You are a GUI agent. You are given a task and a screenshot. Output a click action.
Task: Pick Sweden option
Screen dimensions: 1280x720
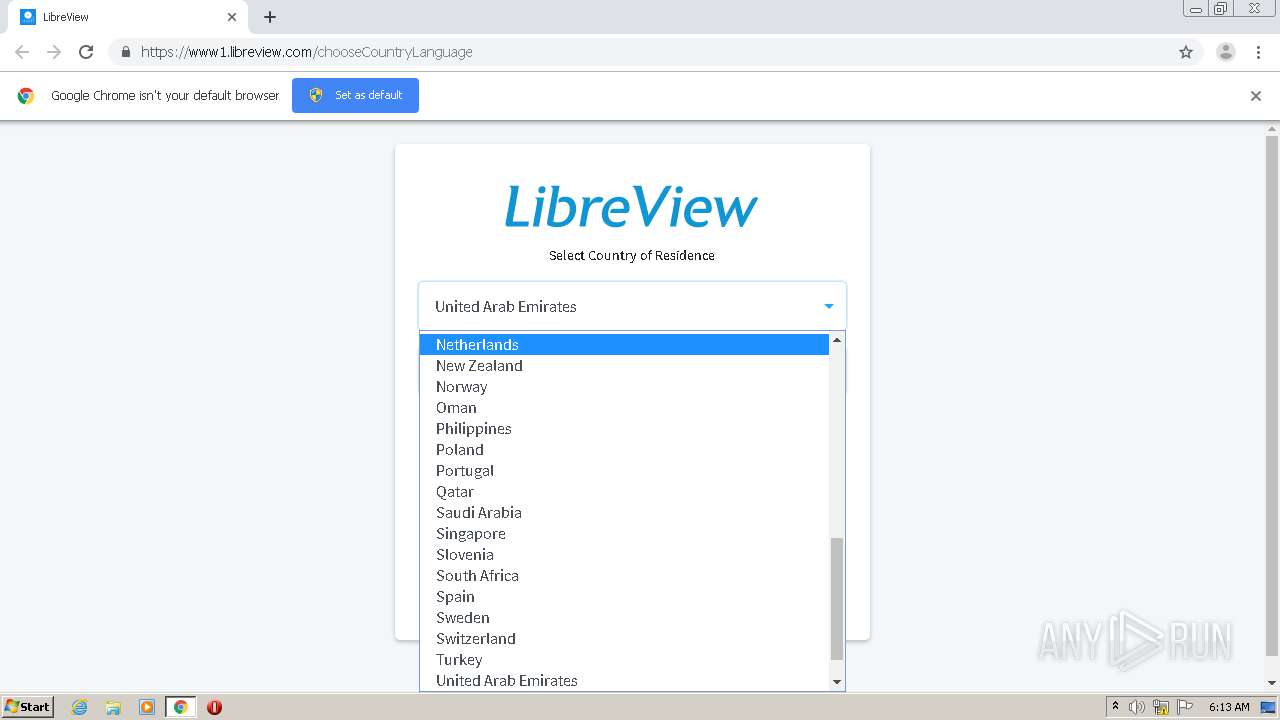[624, 617]
